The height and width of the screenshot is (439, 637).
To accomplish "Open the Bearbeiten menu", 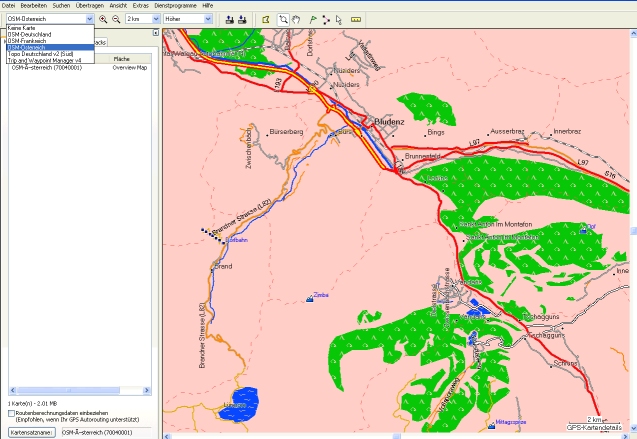I will click(x=34, y=6).
